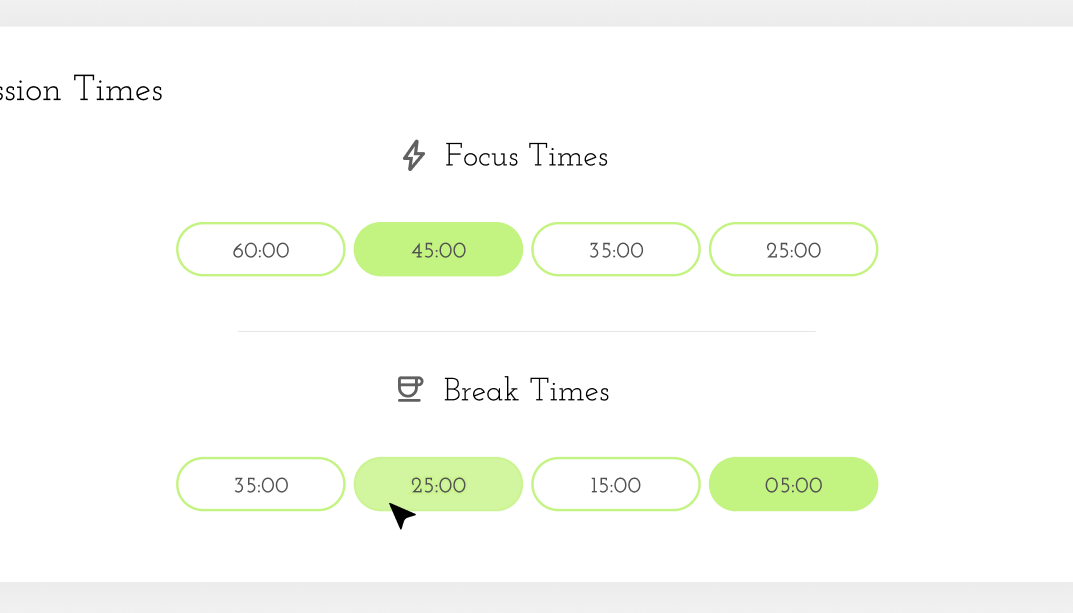Select the 35:00 break time option
The width and height of the screenshot is (1073, 613).
click(x=261, y=484)
